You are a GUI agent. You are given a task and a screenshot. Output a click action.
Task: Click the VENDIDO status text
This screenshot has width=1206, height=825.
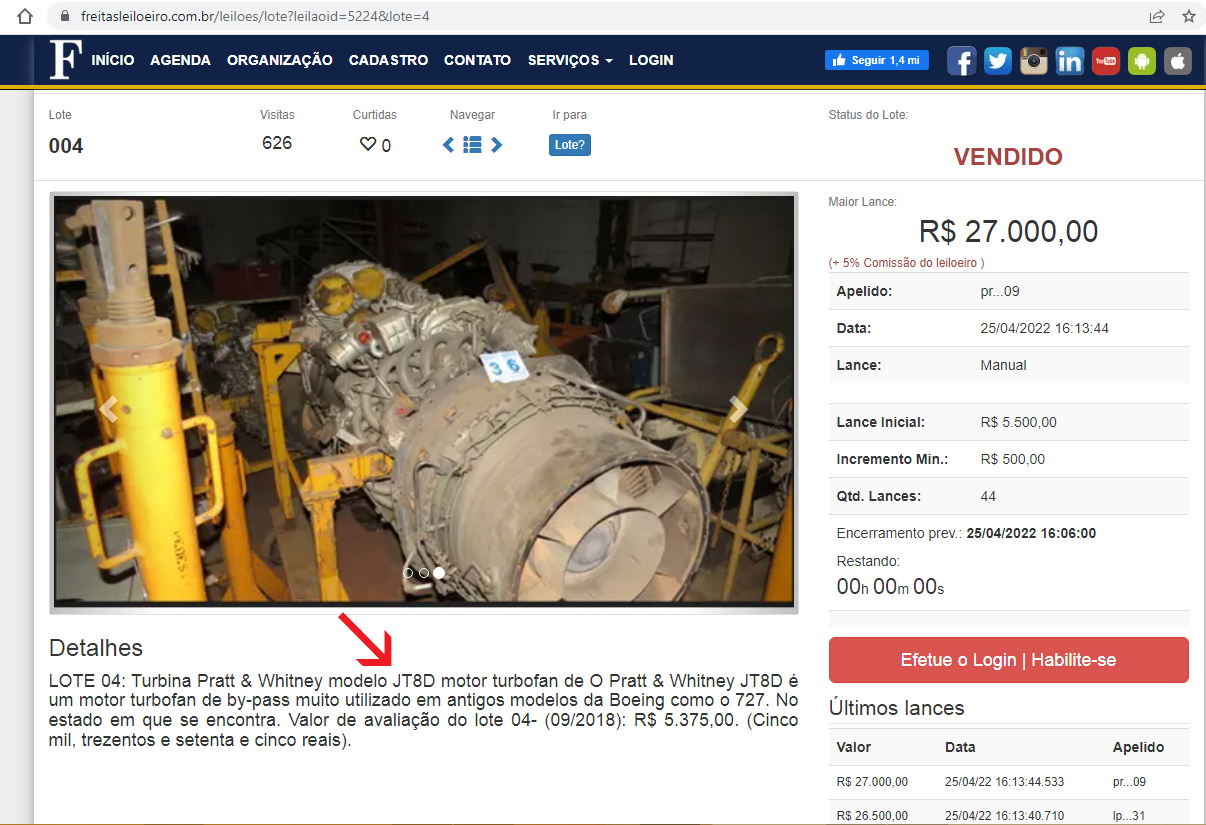1008,157
